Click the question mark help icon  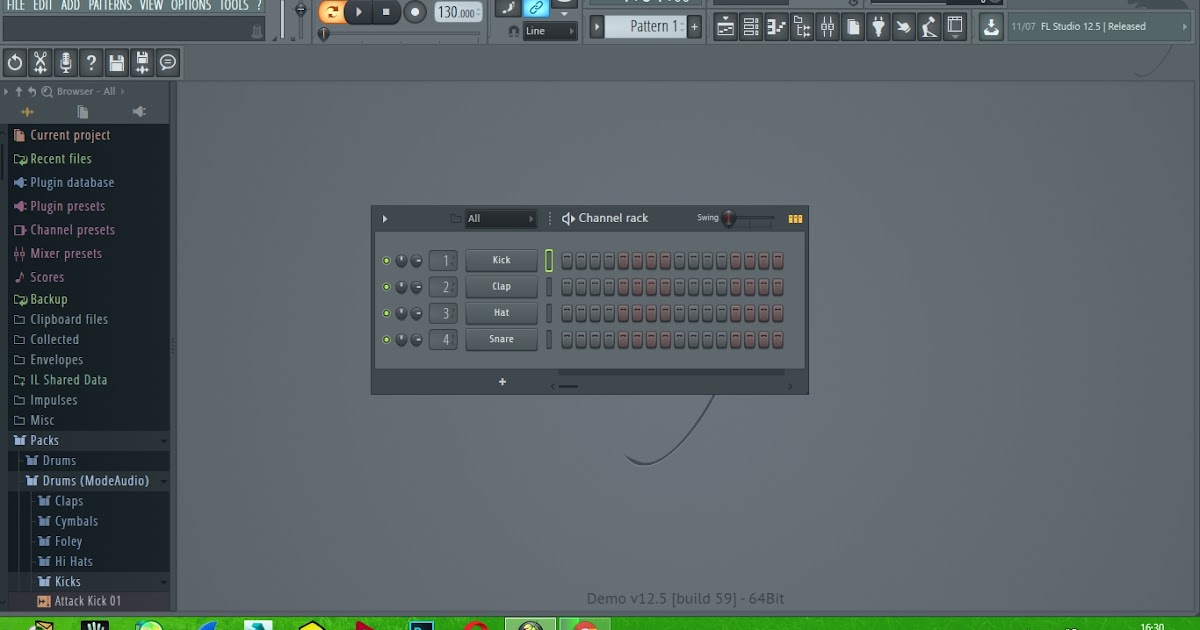[x=91, y=63]
